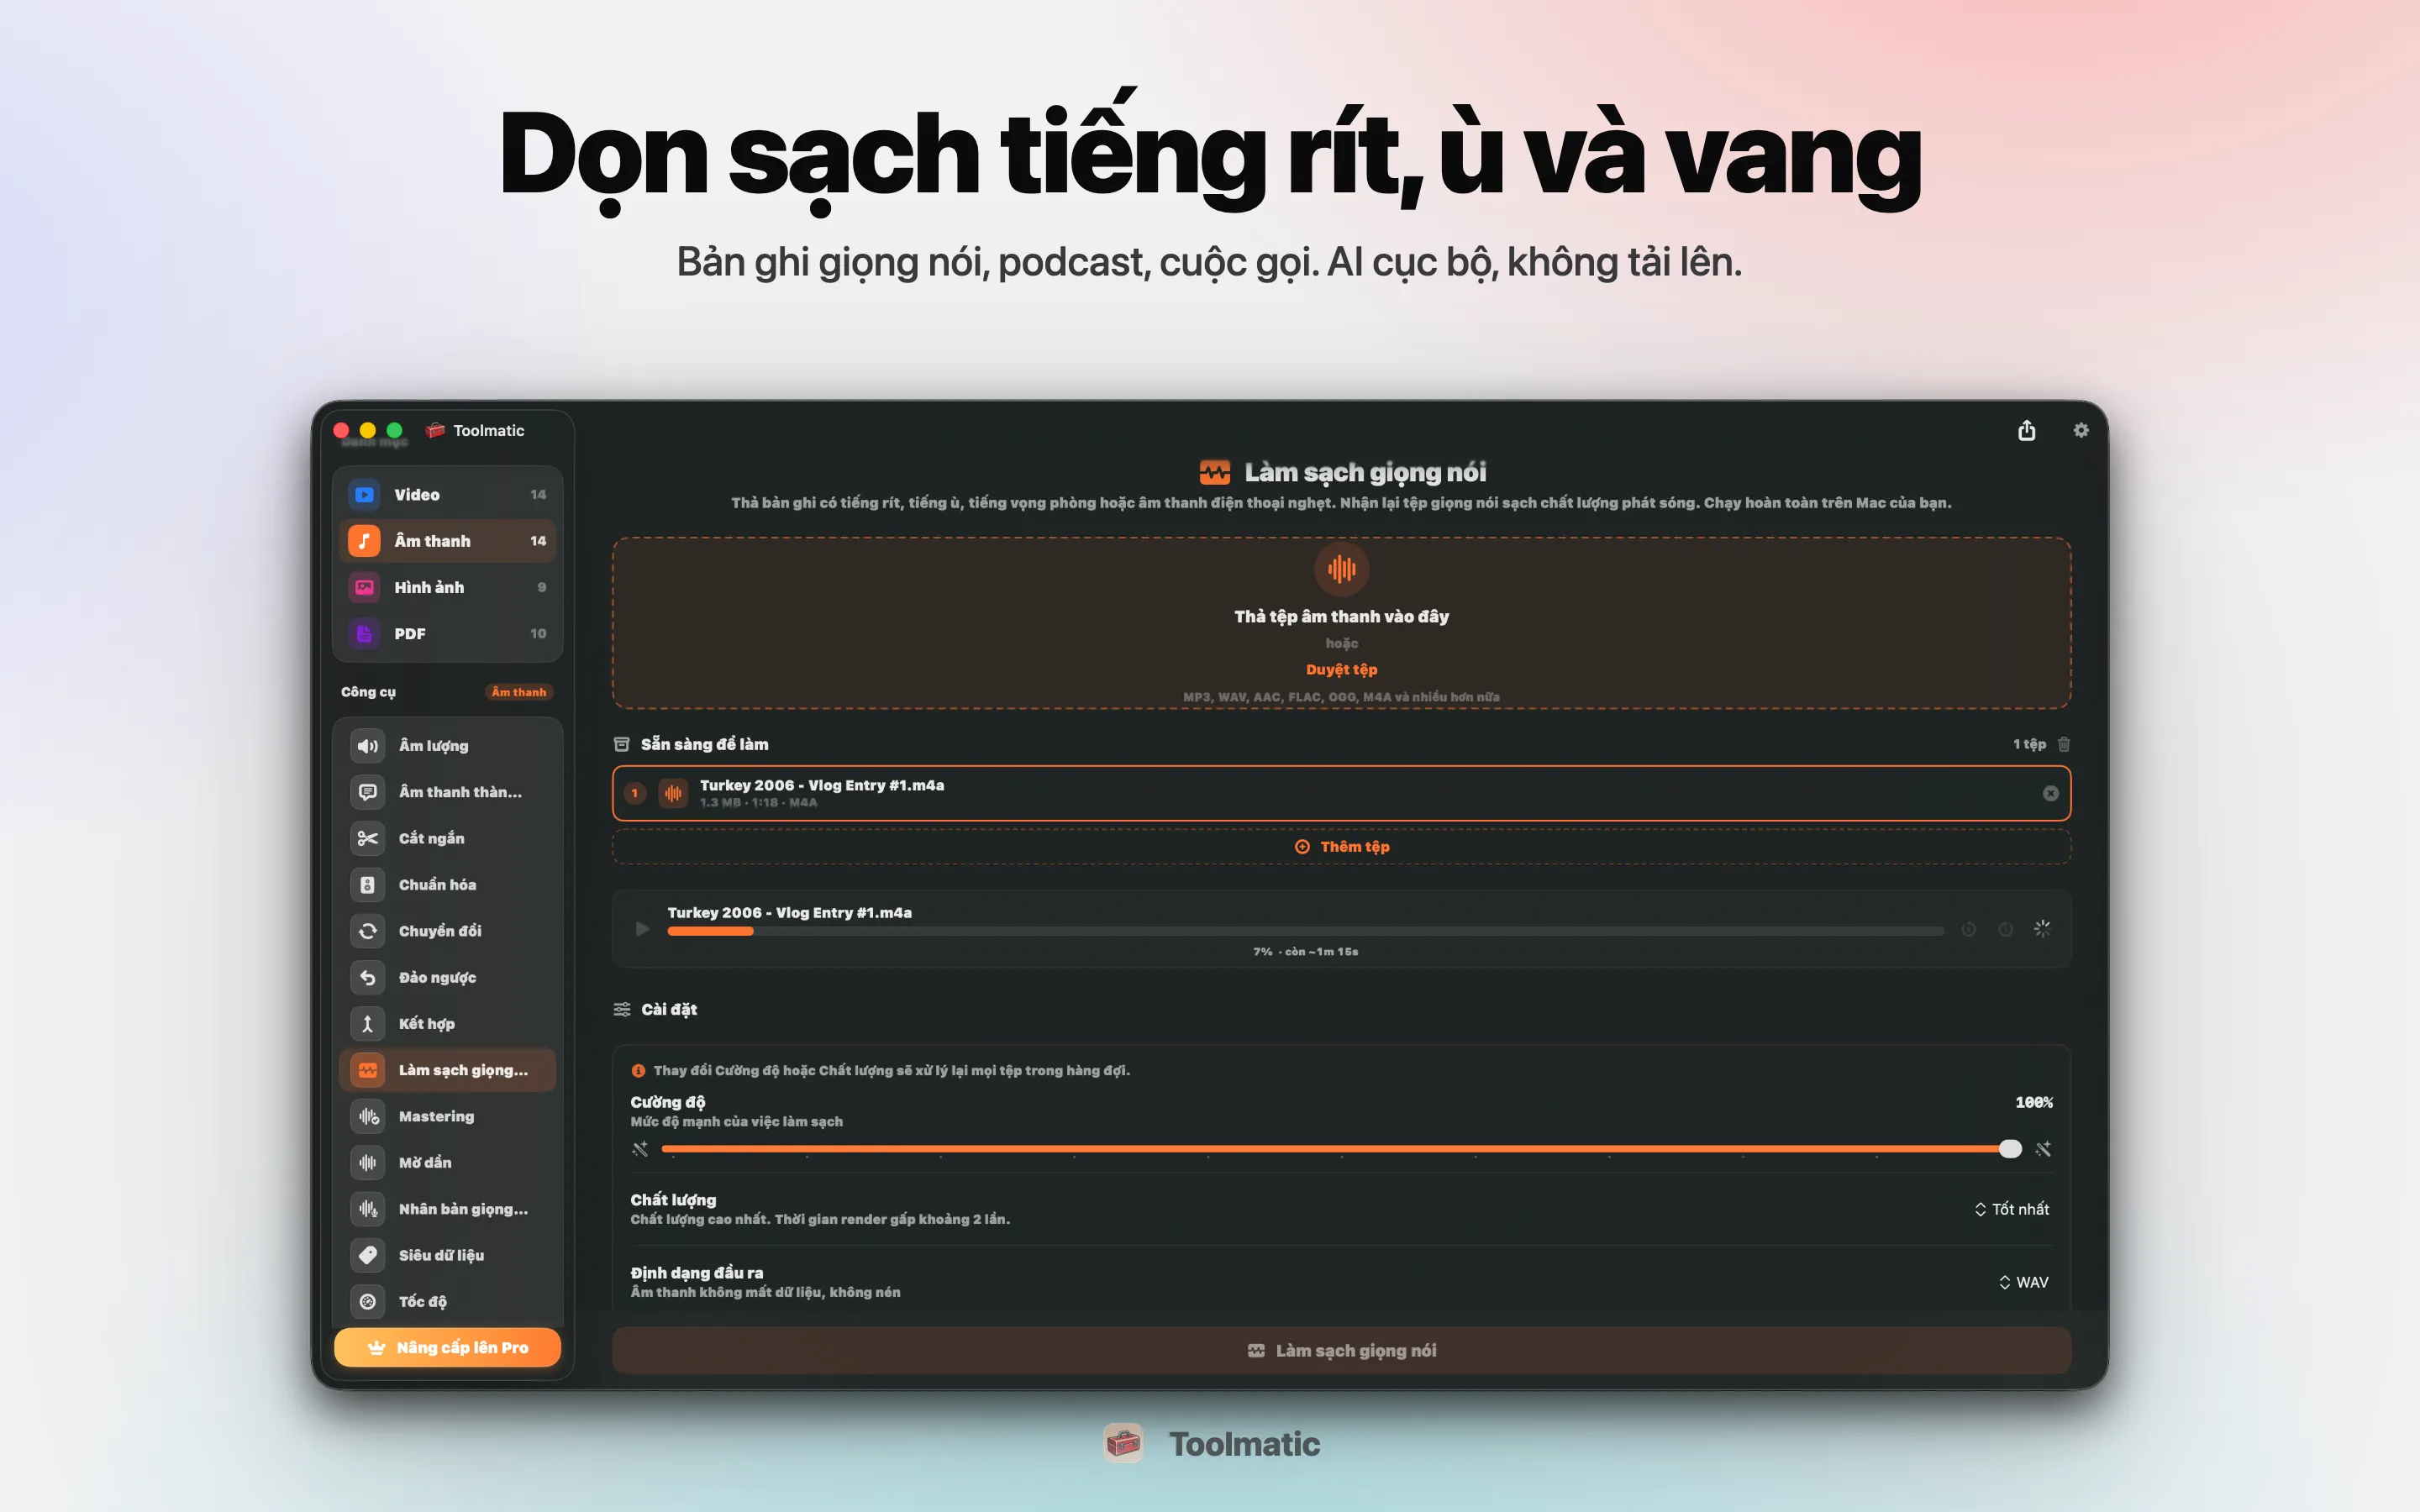Open the Âm lượng volume tool
Viewport: 2420px width, 1512px height.
click(x=447, y=746)
